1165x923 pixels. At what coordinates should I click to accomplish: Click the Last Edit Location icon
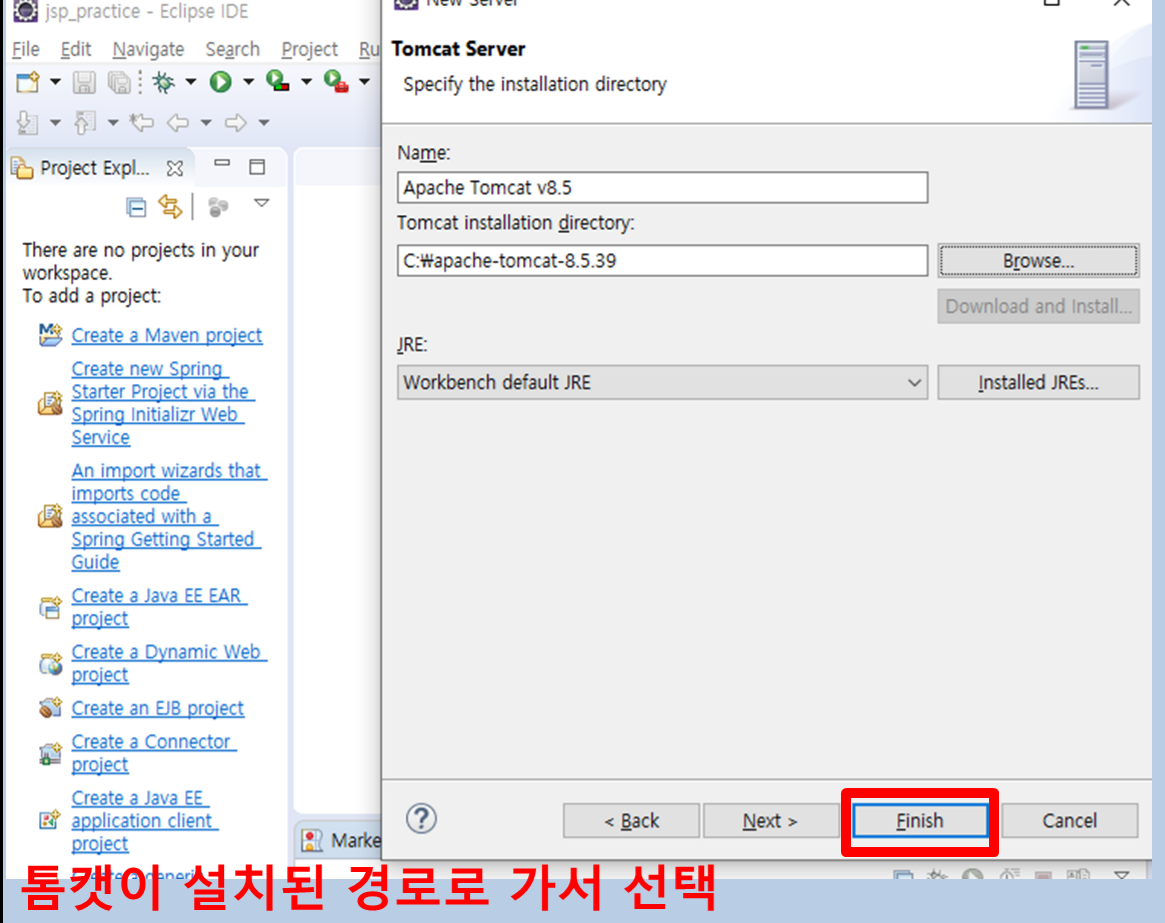[x=141, y=122]
